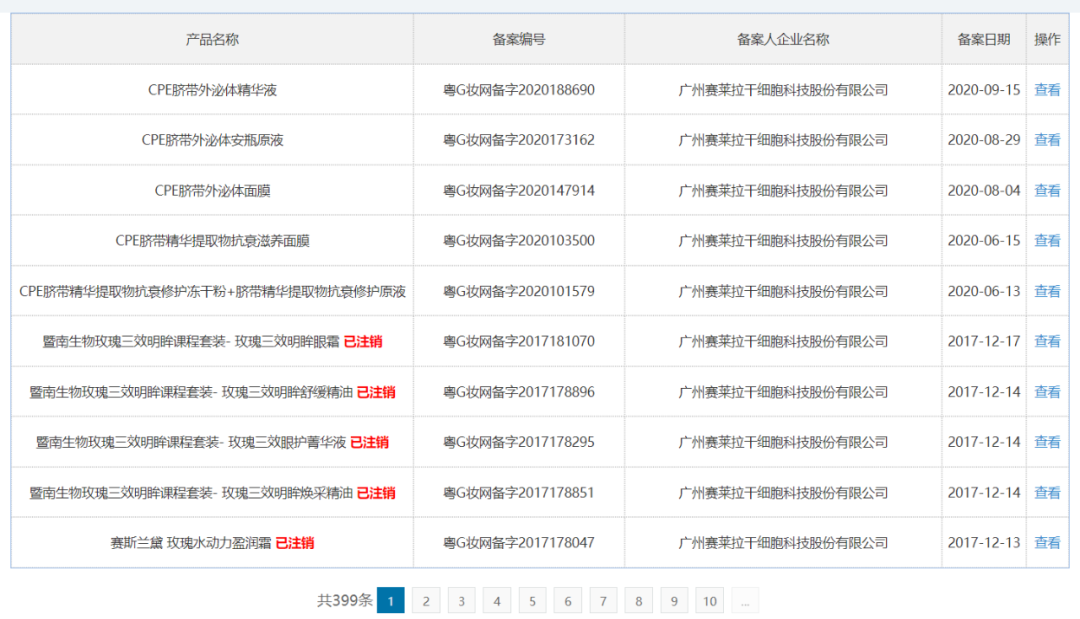Open 查看 link for CPE脐带外泌体精华液
Image resolution: width=1080 pixels, height=619 pixels.
(1047, 90)
